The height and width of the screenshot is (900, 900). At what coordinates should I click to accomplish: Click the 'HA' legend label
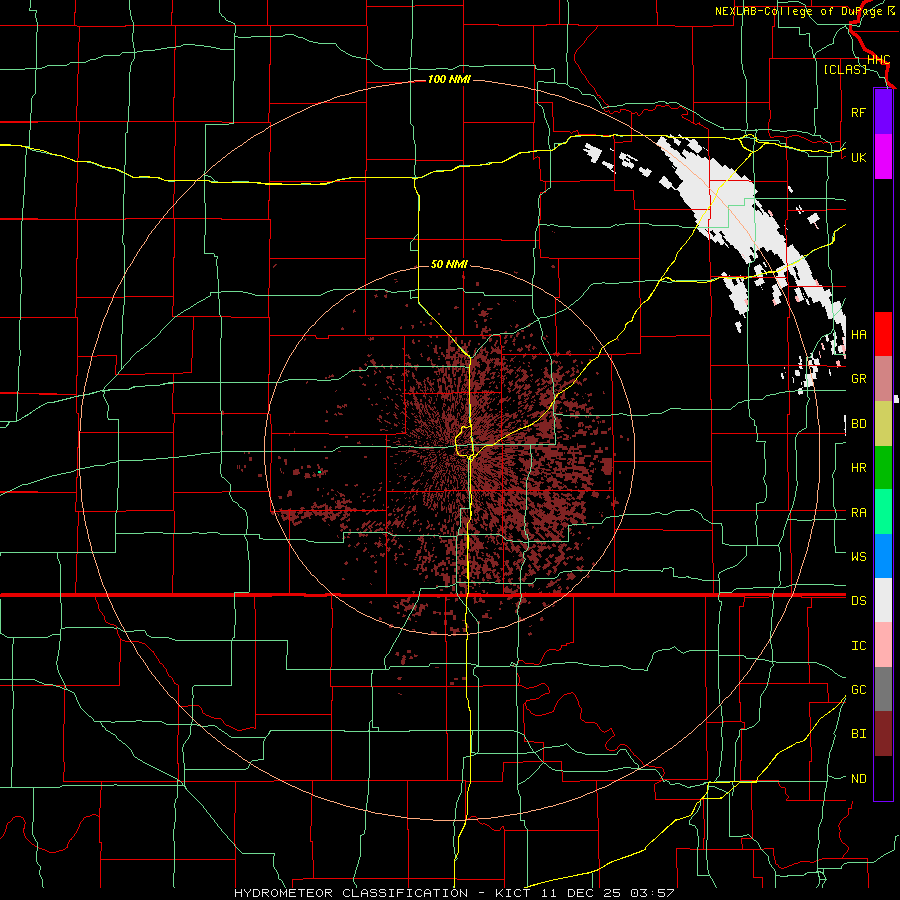(859, 334)
